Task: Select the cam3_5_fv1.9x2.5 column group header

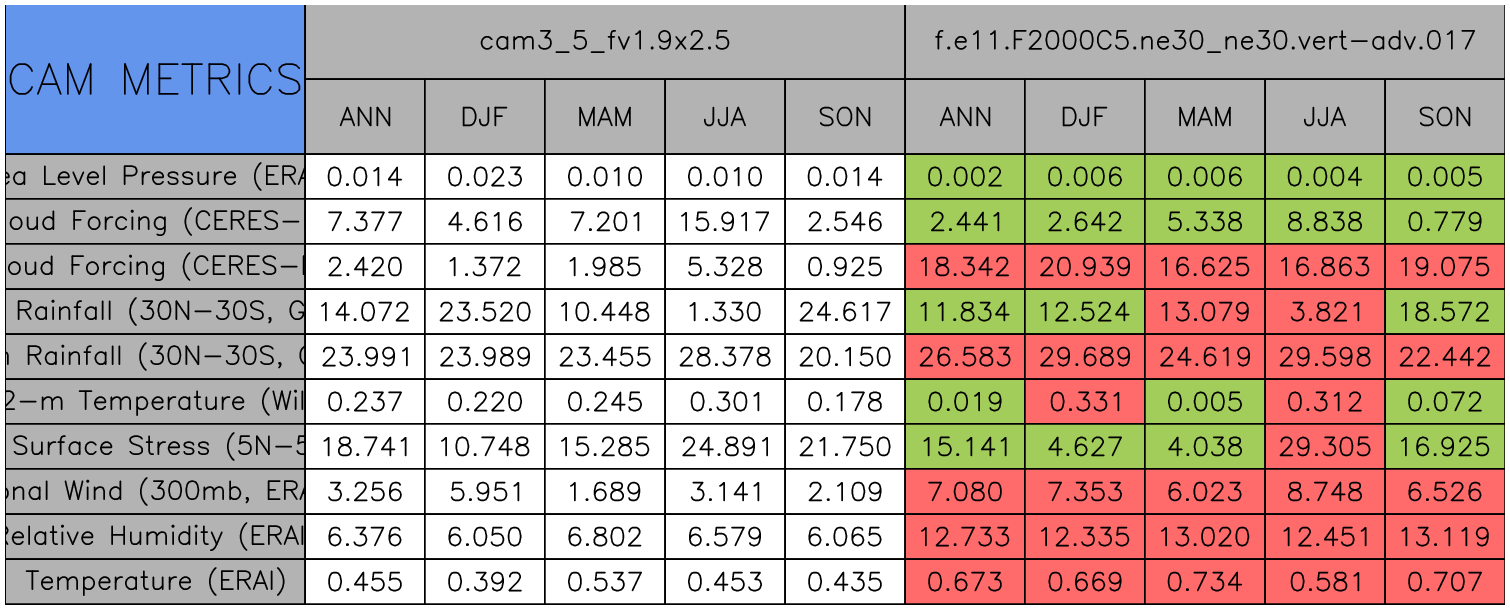Action: click(x=604, y=41)
